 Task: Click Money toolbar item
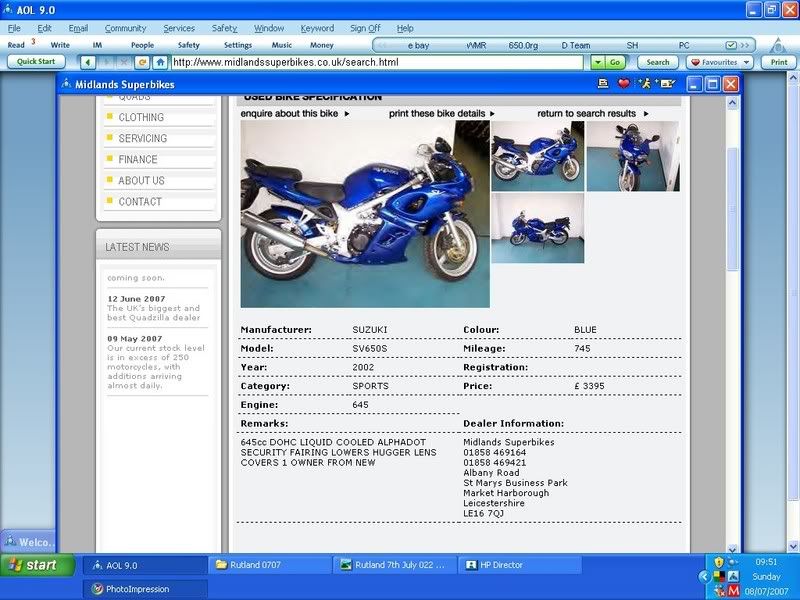[x=321, y=45]
